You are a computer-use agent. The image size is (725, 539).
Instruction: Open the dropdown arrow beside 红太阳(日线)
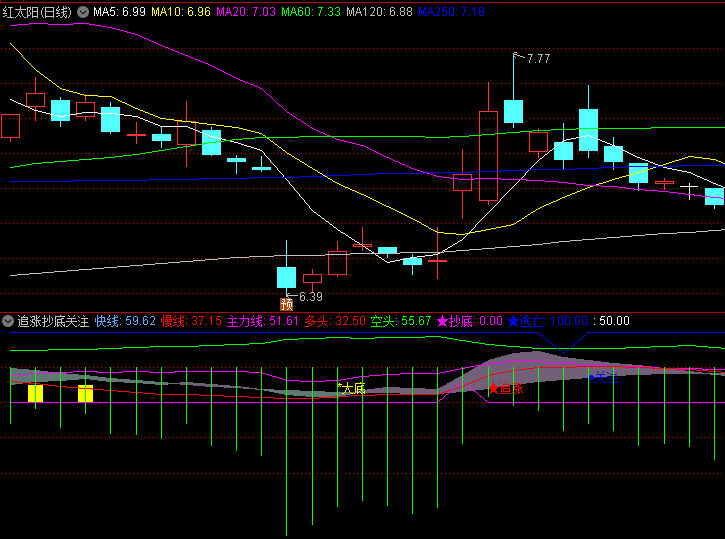(82, 11)
